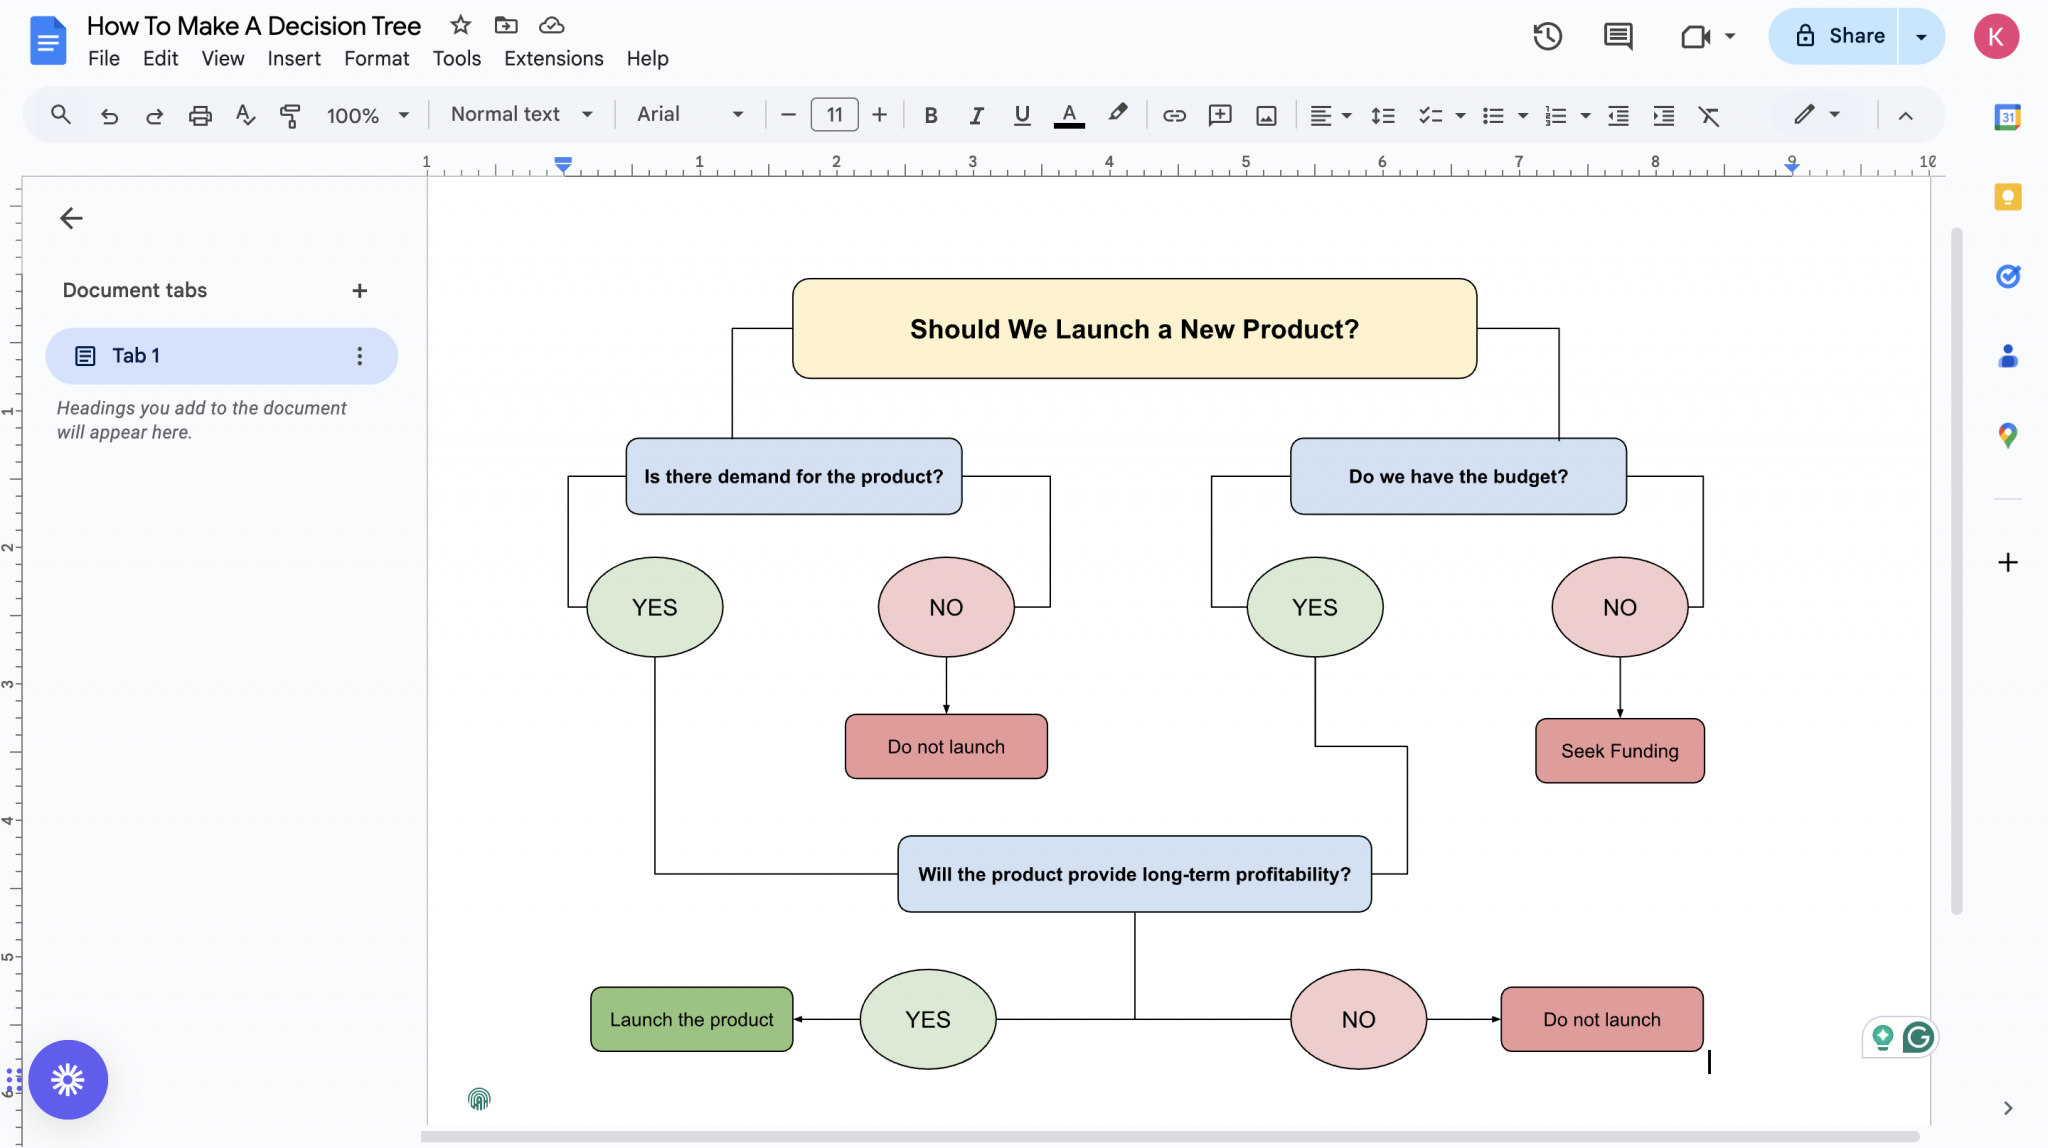The width and height of the screenshot is (2048, 1148).
Task: Enable italic formatting
Action: (x=976, y=114)
